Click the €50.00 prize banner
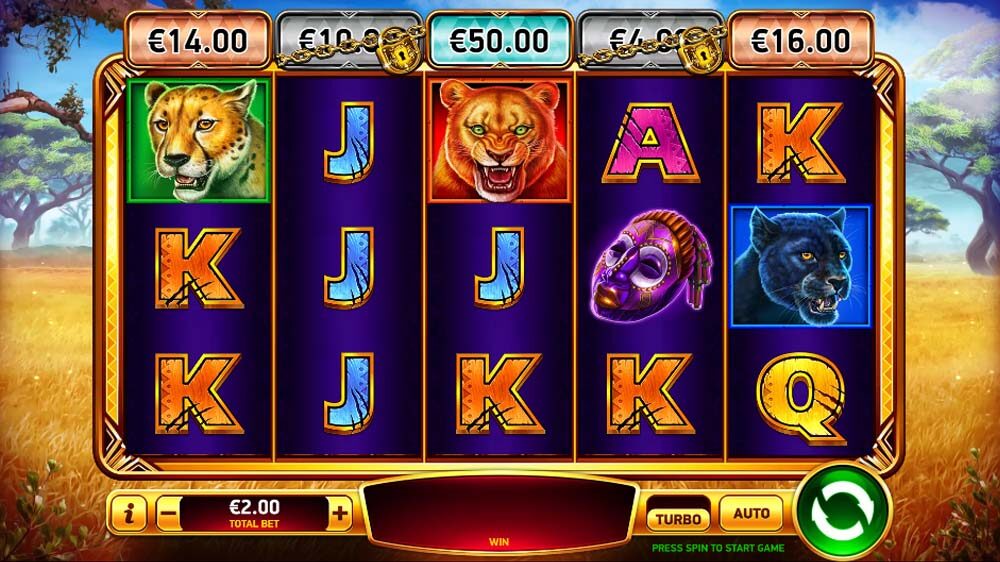 [x=499, y=41]
